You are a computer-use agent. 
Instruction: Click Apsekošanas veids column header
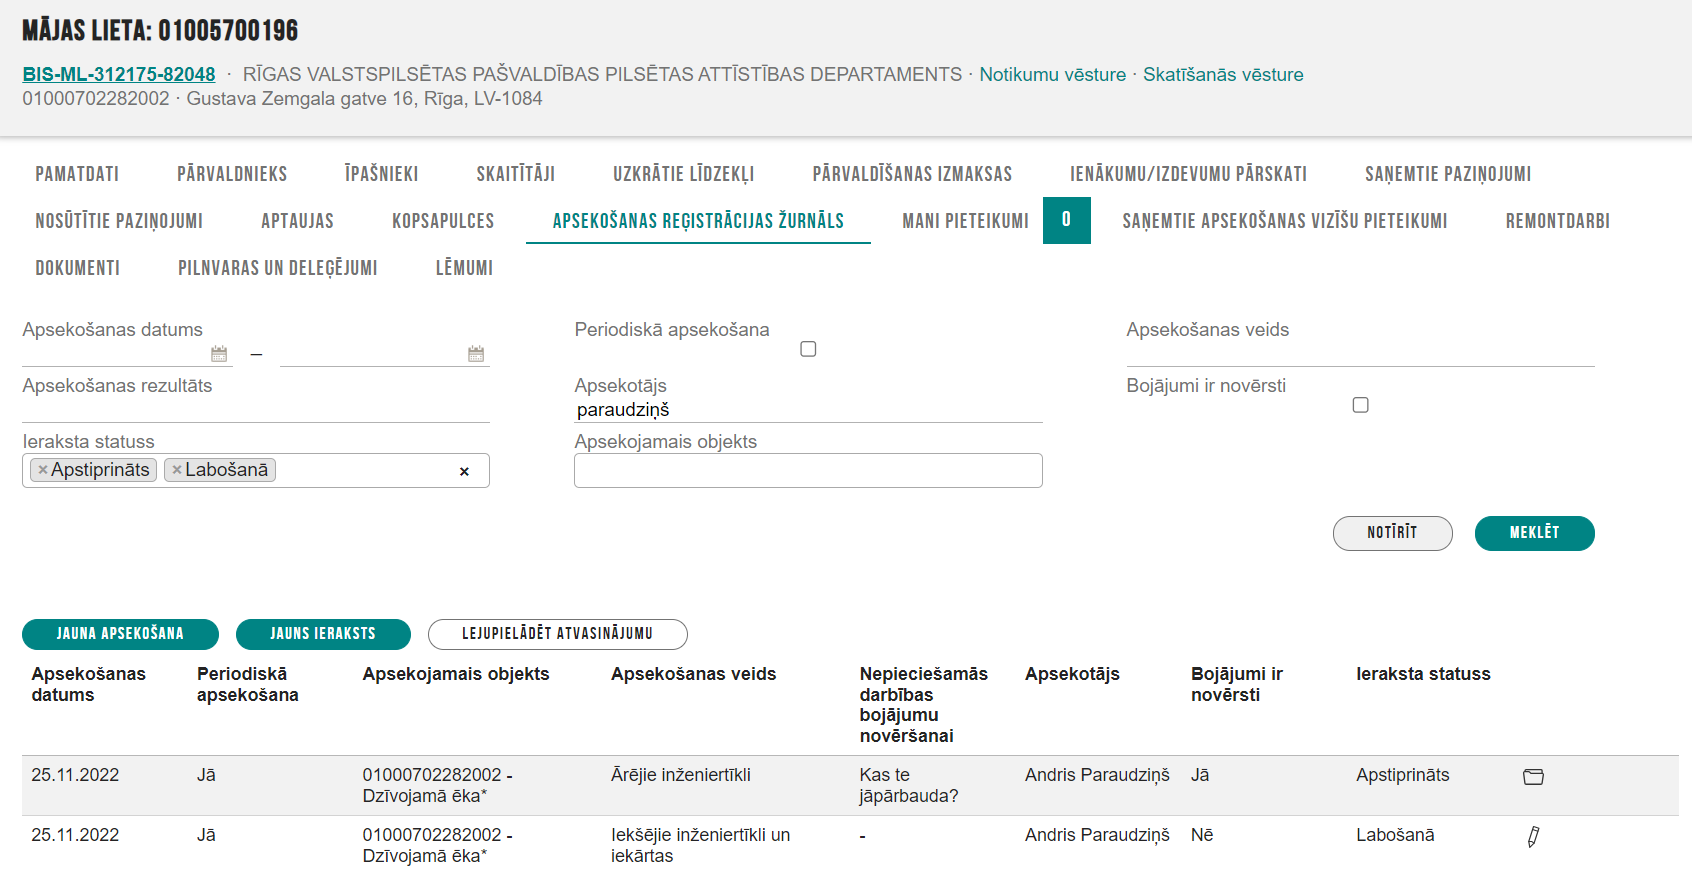693,674
